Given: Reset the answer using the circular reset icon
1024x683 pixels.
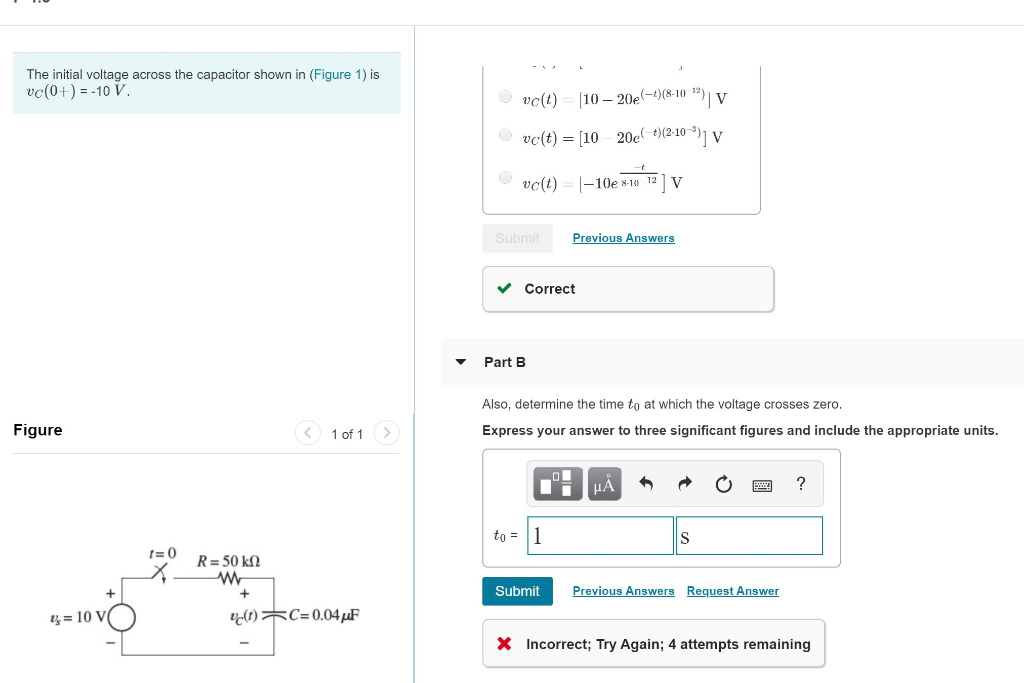Looking at the screenshot, I should pyautogui.click(x=723, y=484).
